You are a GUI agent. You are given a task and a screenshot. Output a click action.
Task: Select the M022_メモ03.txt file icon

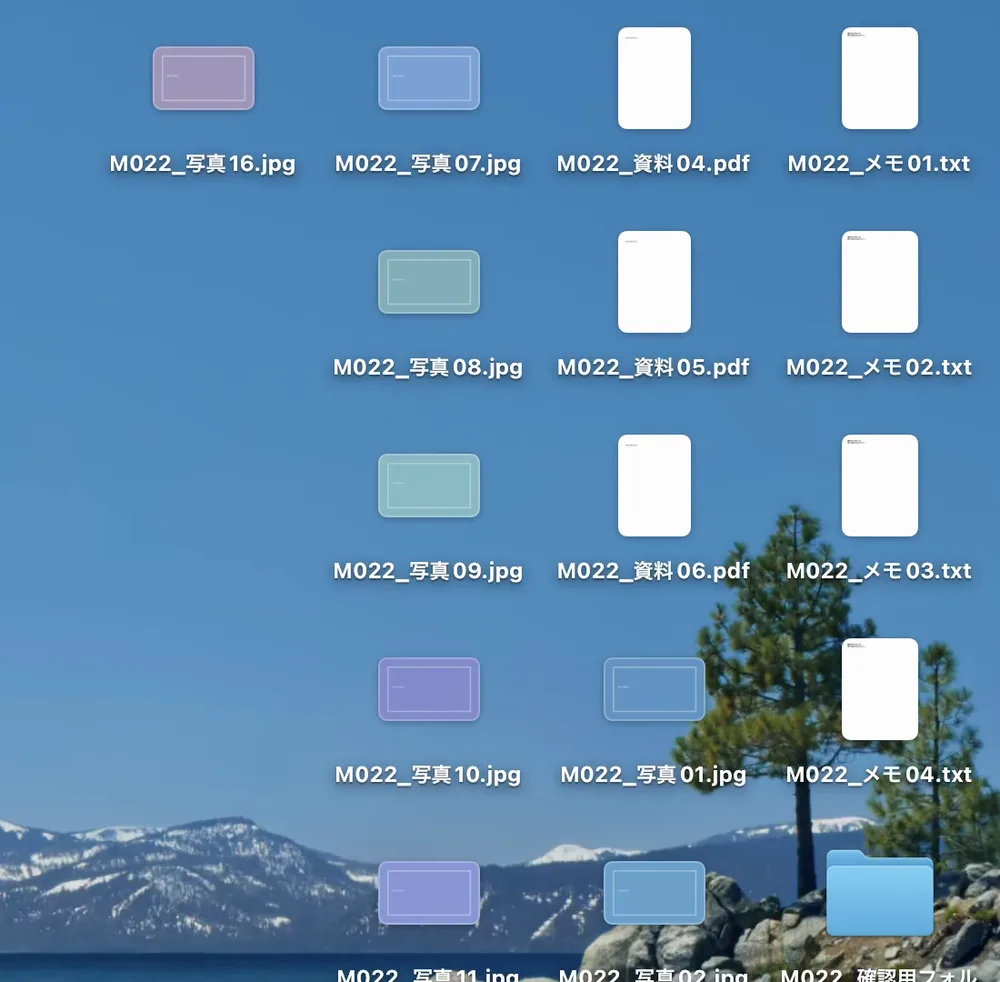[879, 485]
